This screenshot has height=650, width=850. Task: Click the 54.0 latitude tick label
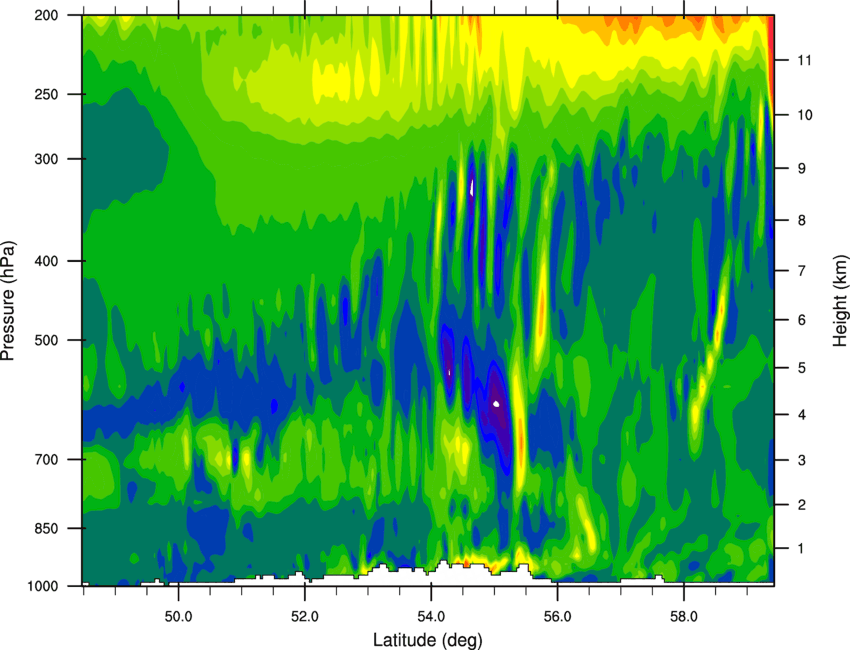pos(431,617)
